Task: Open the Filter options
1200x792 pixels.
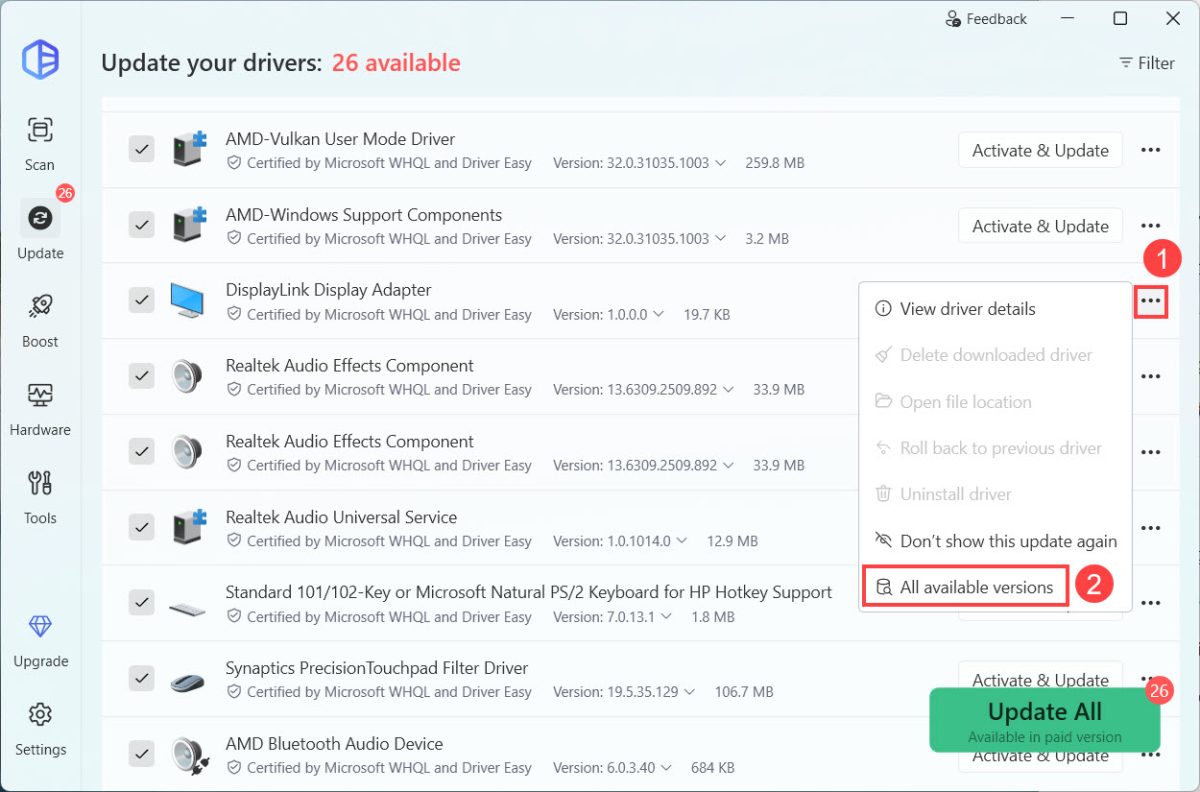Action: [x=1146, y=63]
